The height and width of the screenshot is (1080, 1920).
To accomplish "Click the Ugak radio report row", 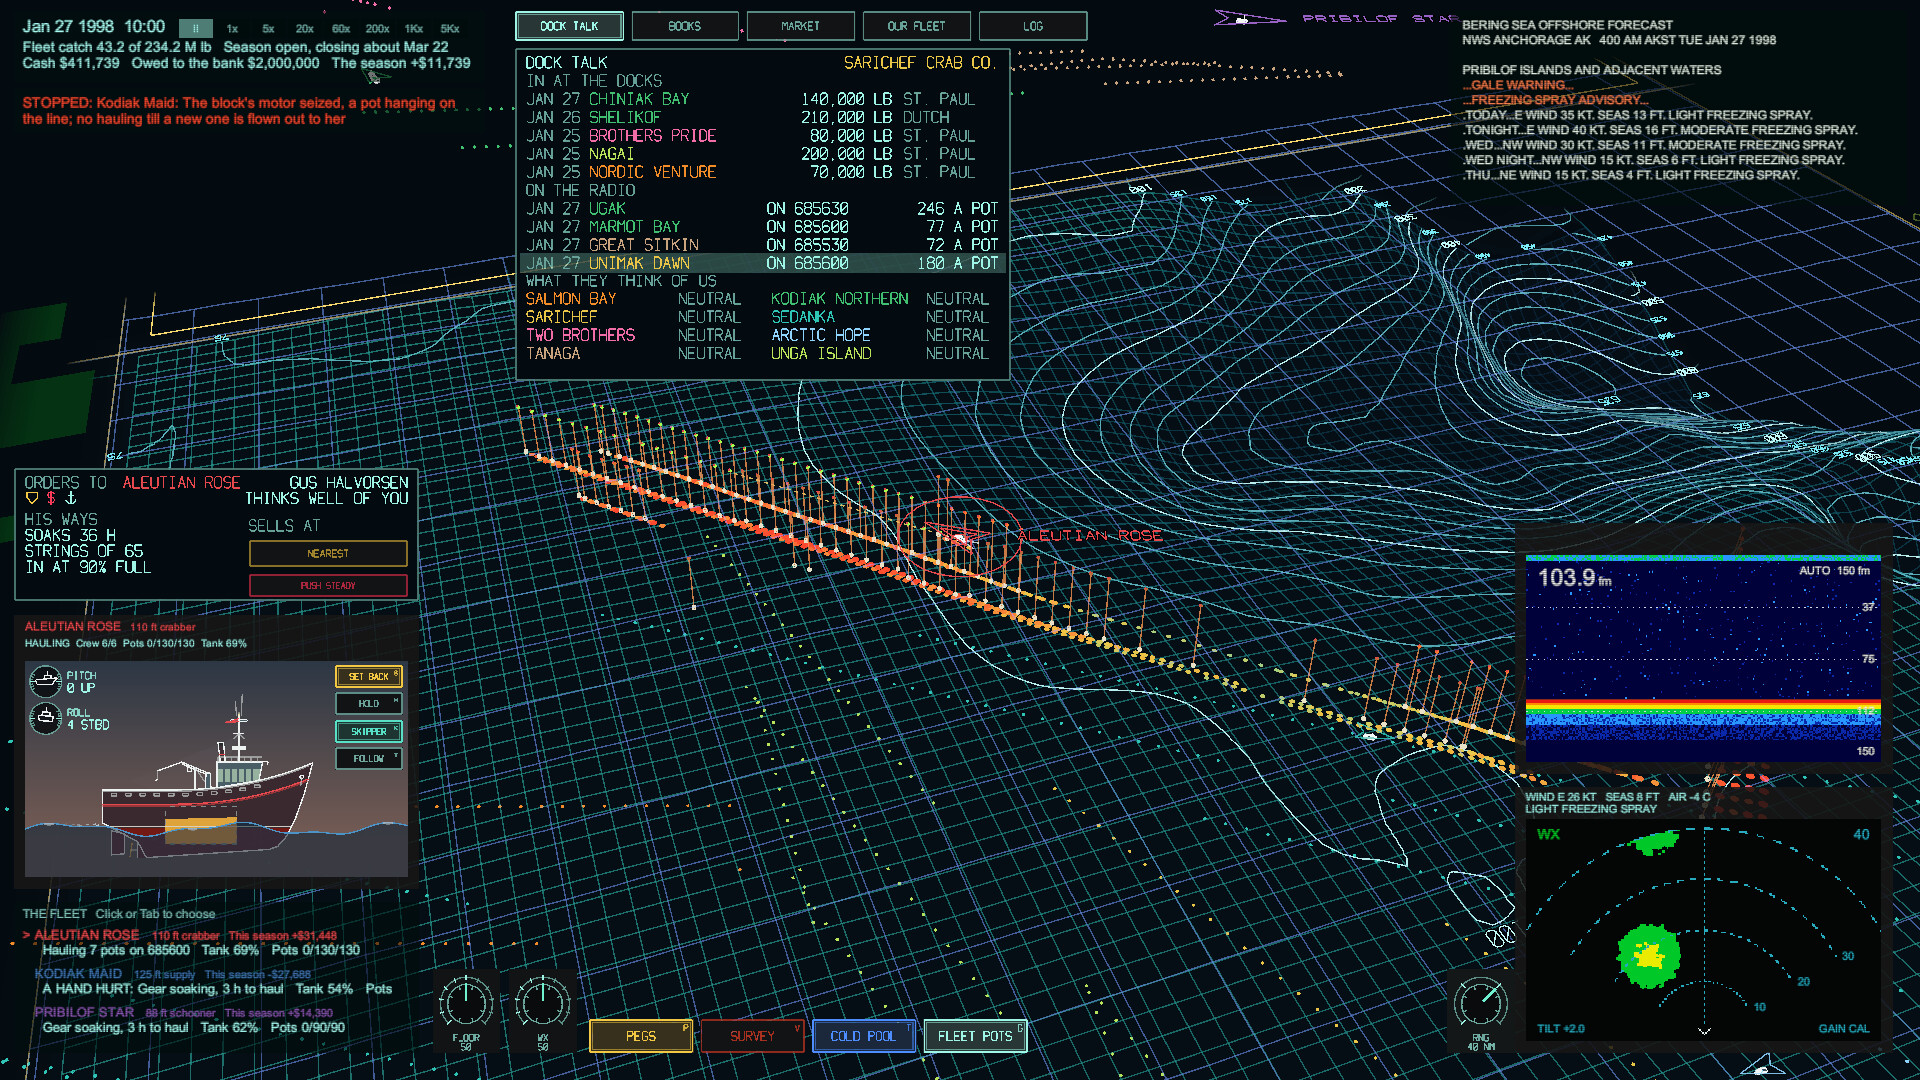I will 762,209.
